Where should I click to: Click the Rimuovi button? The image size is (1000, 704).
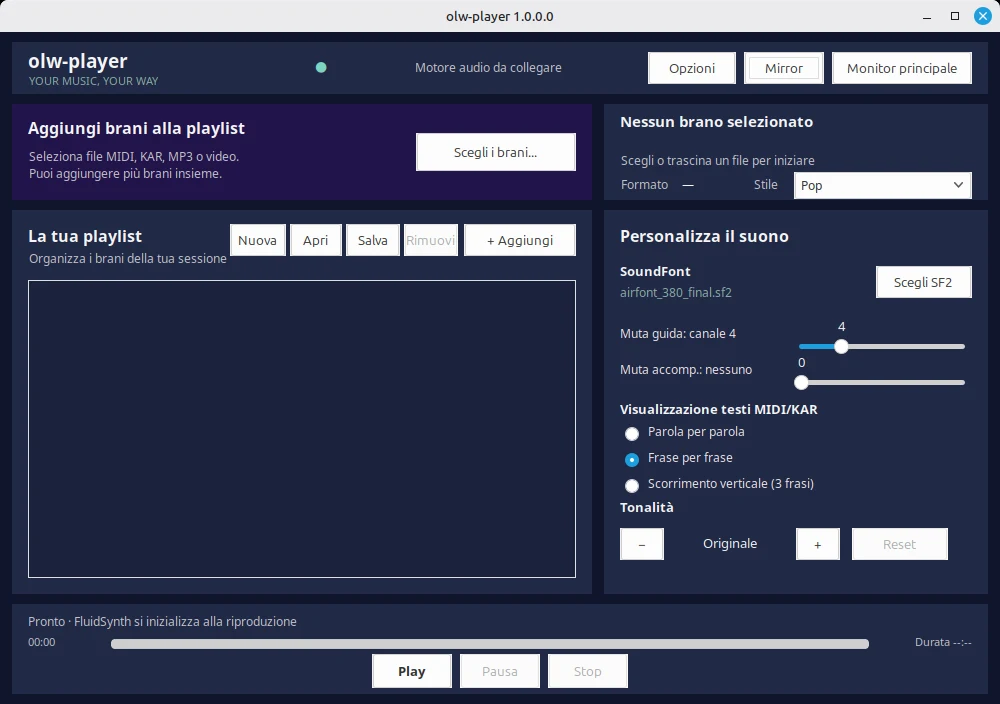430,240
